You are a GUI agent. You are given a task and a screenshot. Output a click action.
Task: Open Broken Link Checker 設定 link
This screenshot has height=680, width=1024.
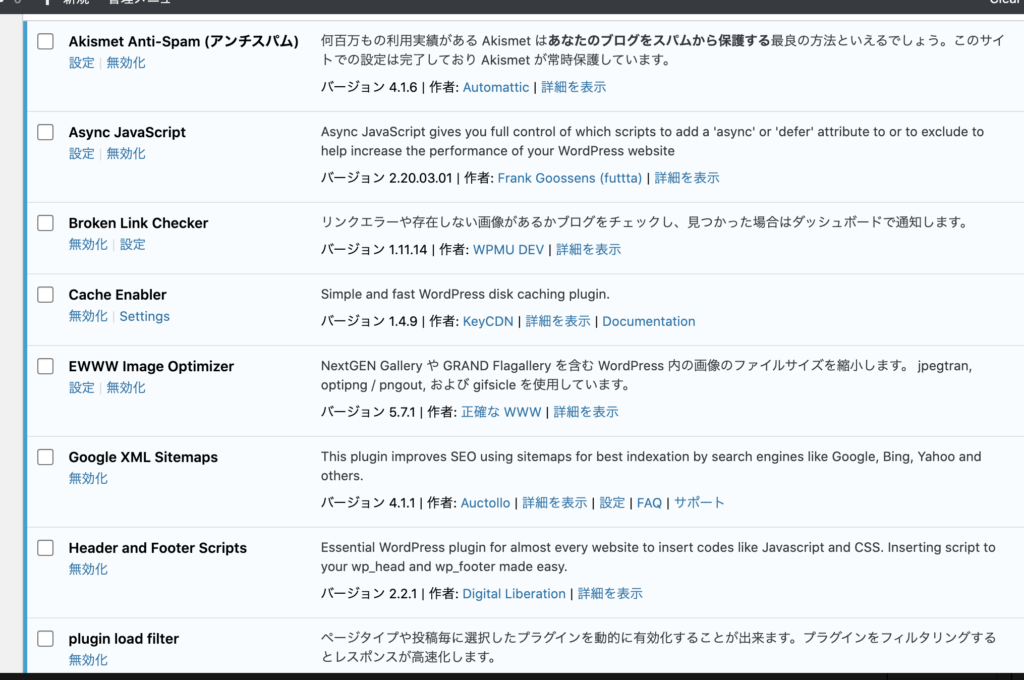click(x=133, y=244)
